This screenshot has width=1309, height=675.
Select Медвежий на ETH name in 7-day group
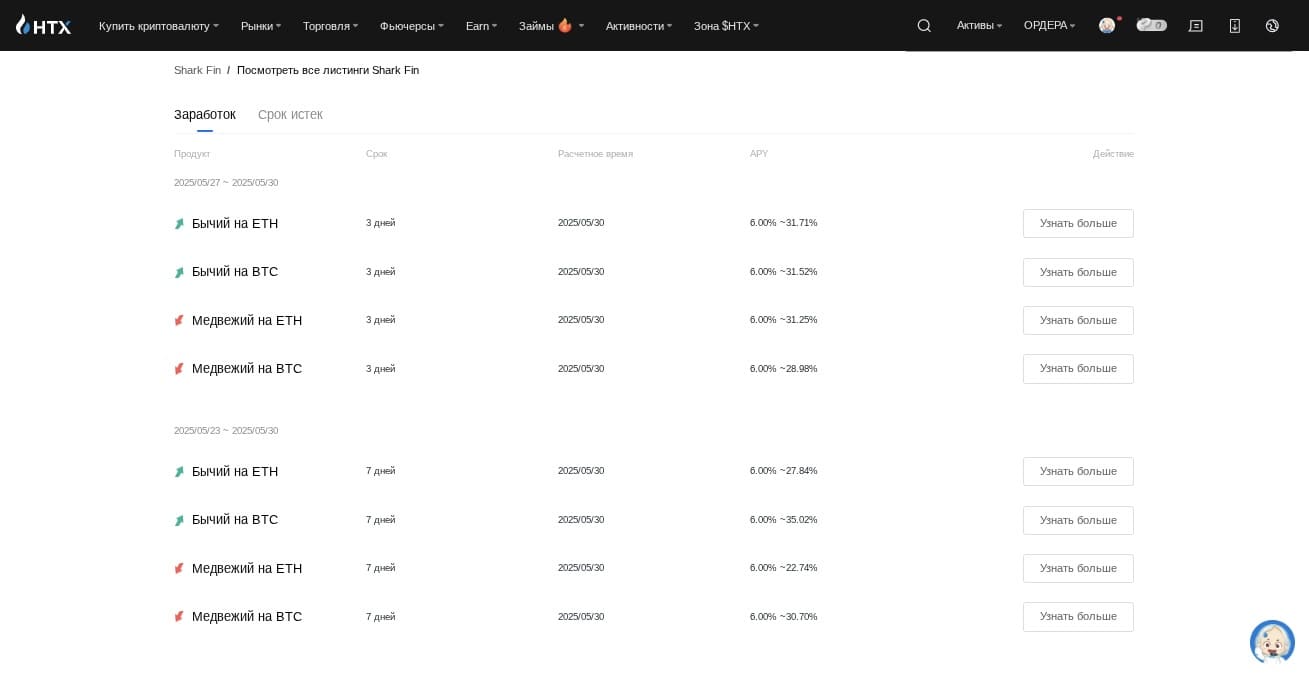(x=247, y=569)
